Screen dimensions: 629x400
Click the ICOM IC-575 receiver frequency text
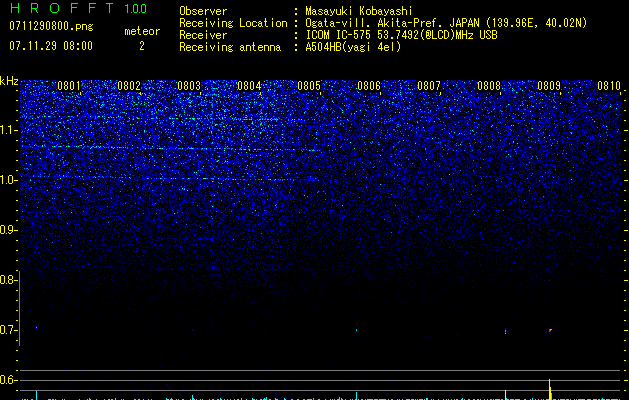pyautogui.click(x=401, y=35)
